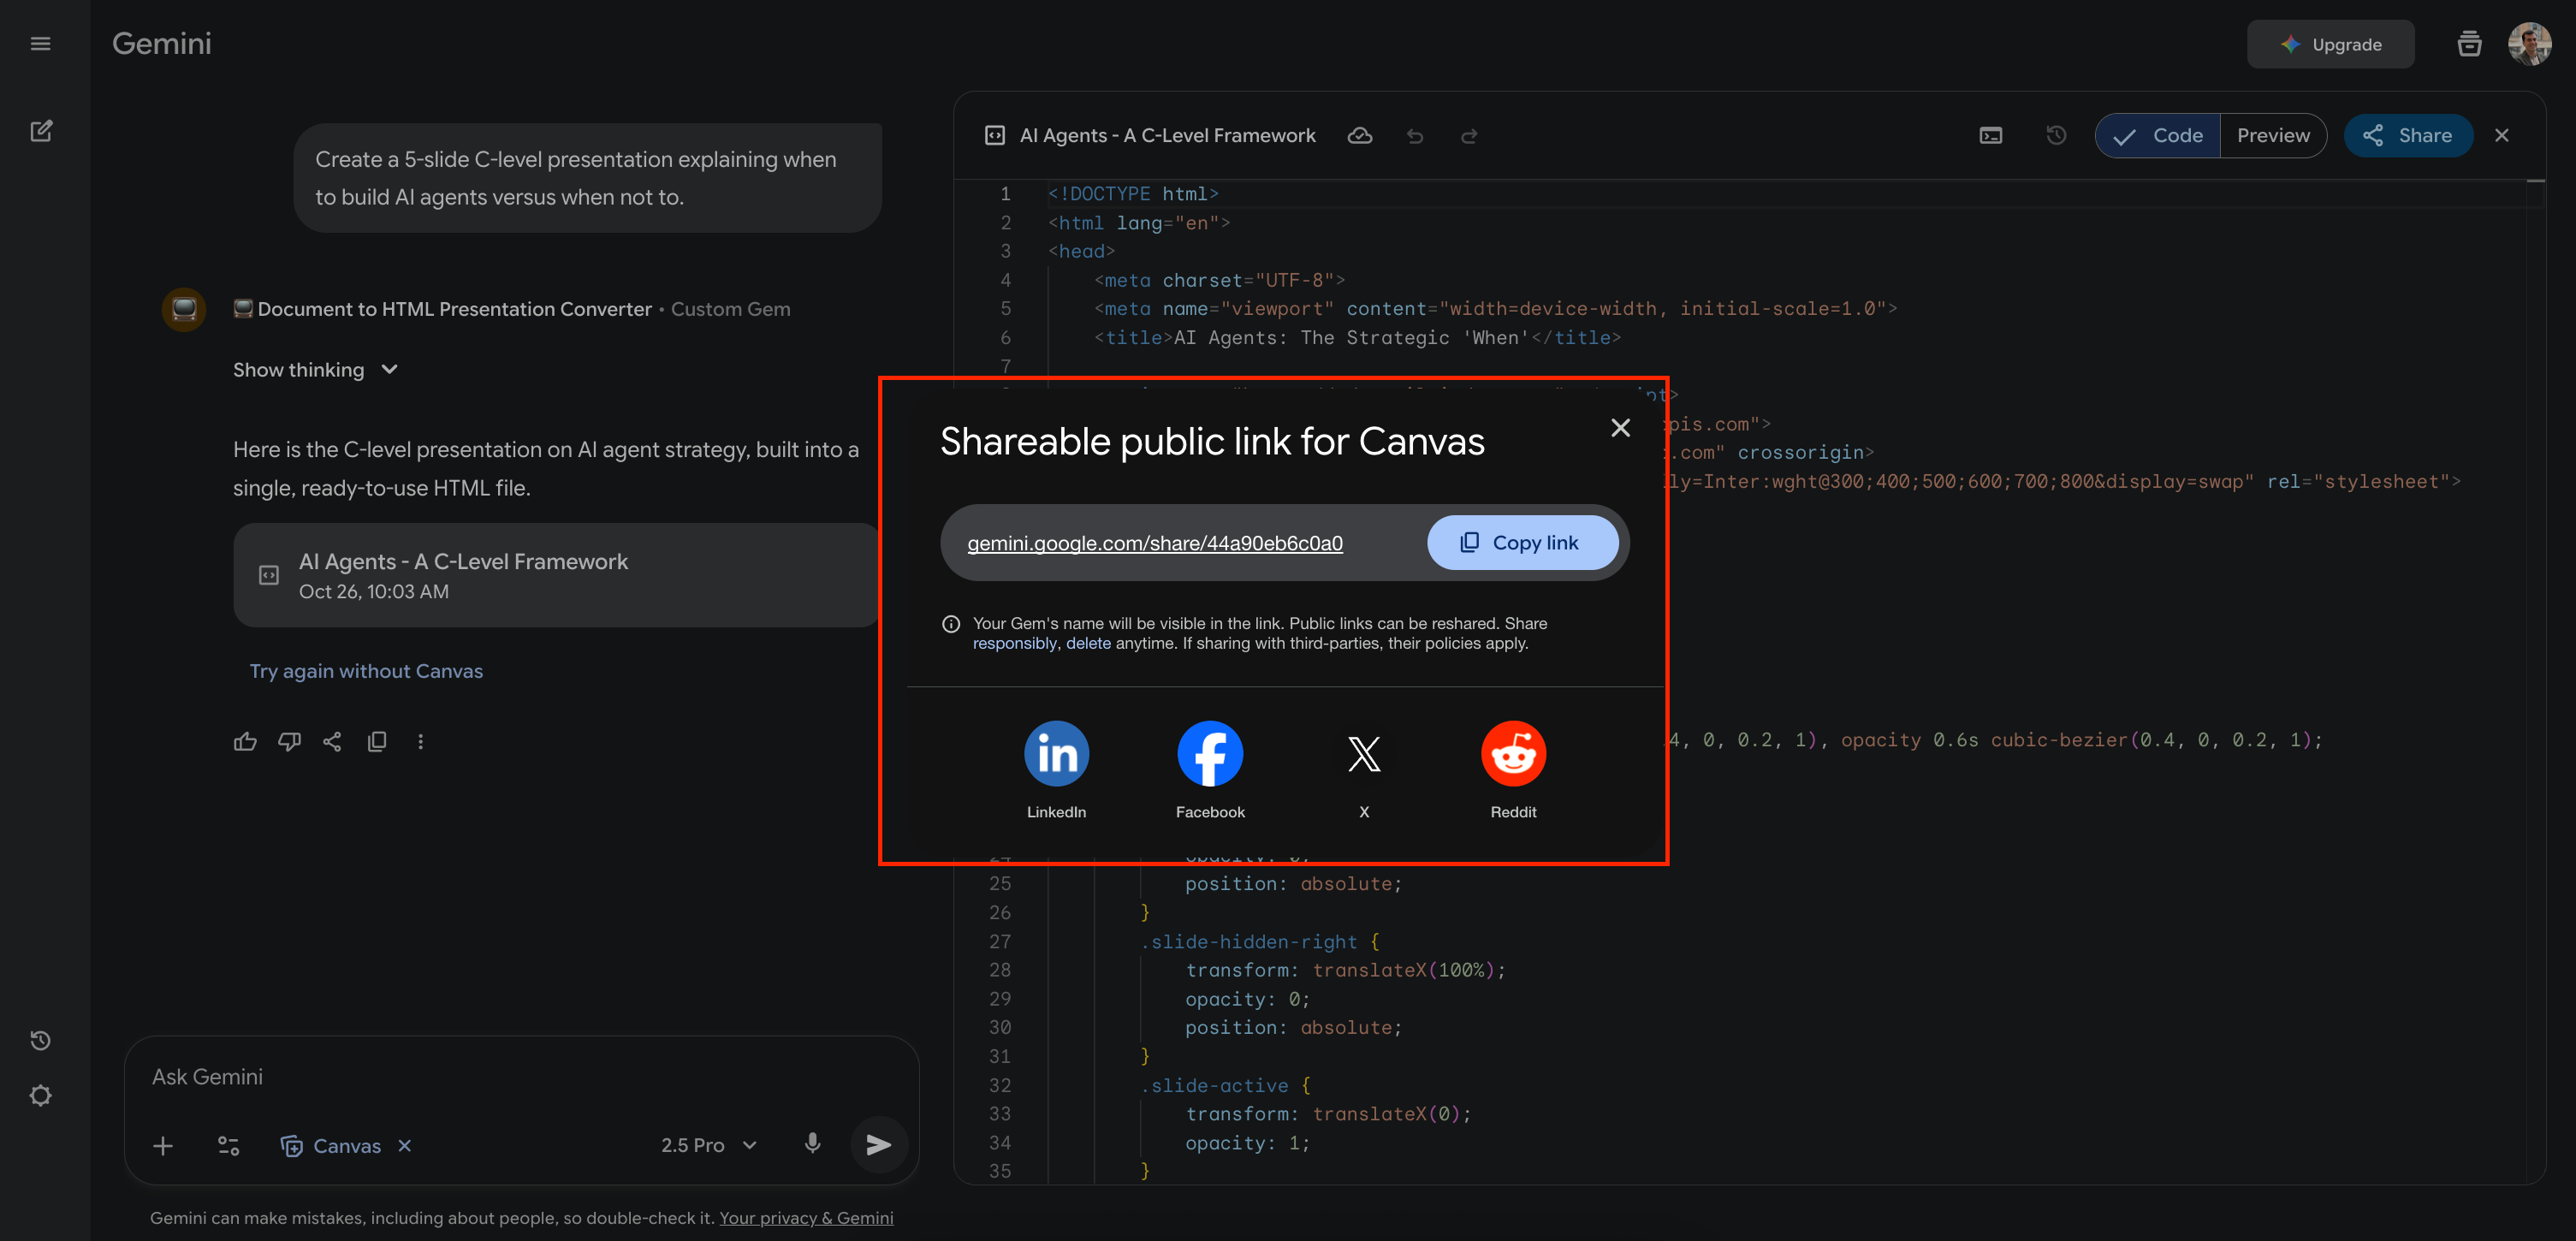Share the link on Facebook
The image size is (2576, 1241).
point(1210,754)
